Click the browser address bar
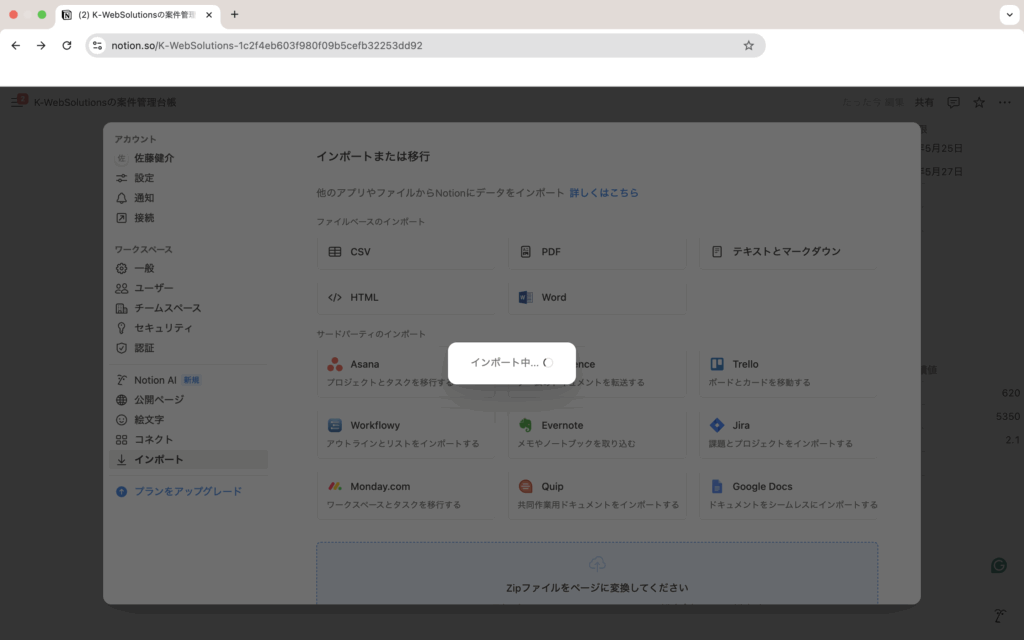 tap(420, 45)
